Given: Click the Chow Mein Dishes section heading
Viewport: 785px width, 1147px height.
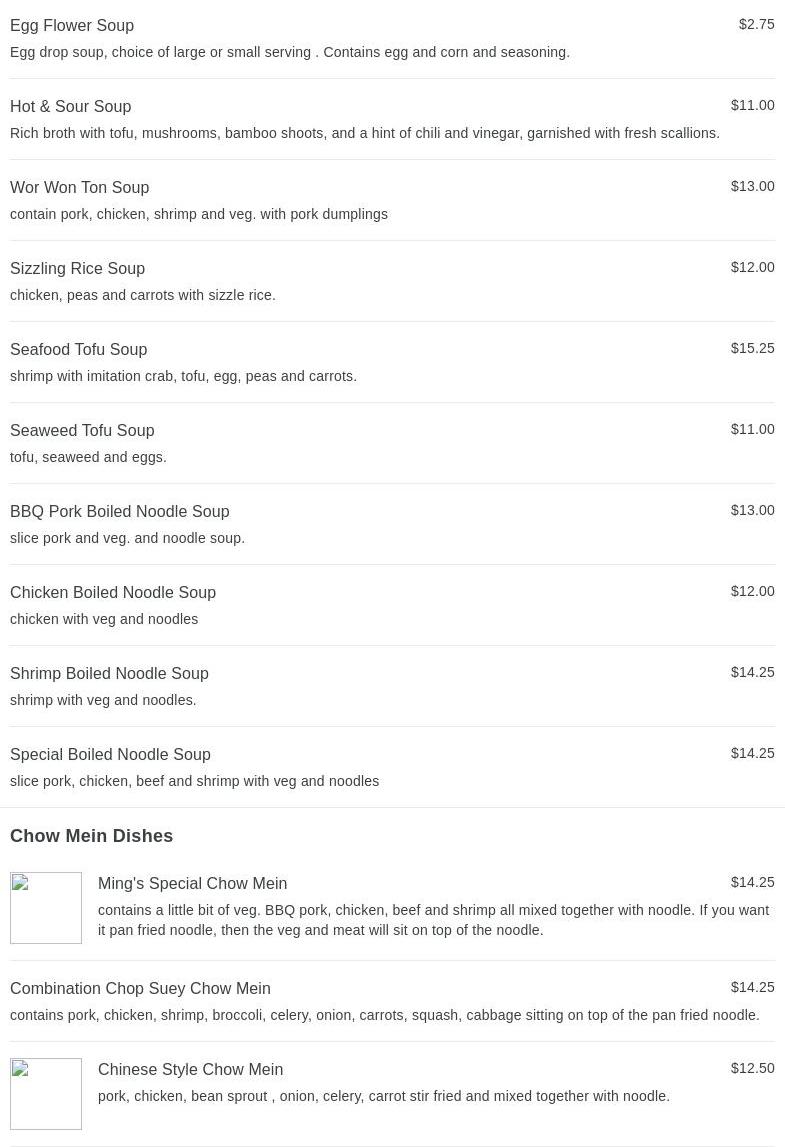Looking at the screenshot, I should [x=91, y=836].
